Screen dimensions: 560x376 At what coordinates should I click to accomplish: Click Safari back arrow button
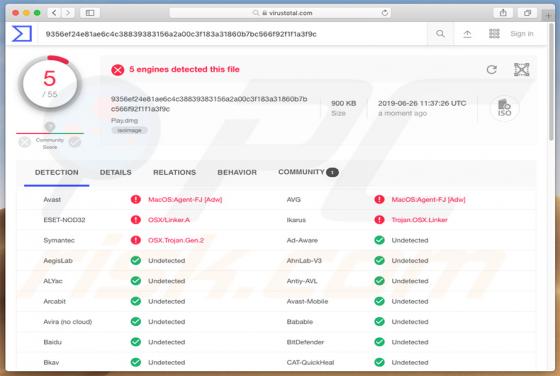pos(54,13)
